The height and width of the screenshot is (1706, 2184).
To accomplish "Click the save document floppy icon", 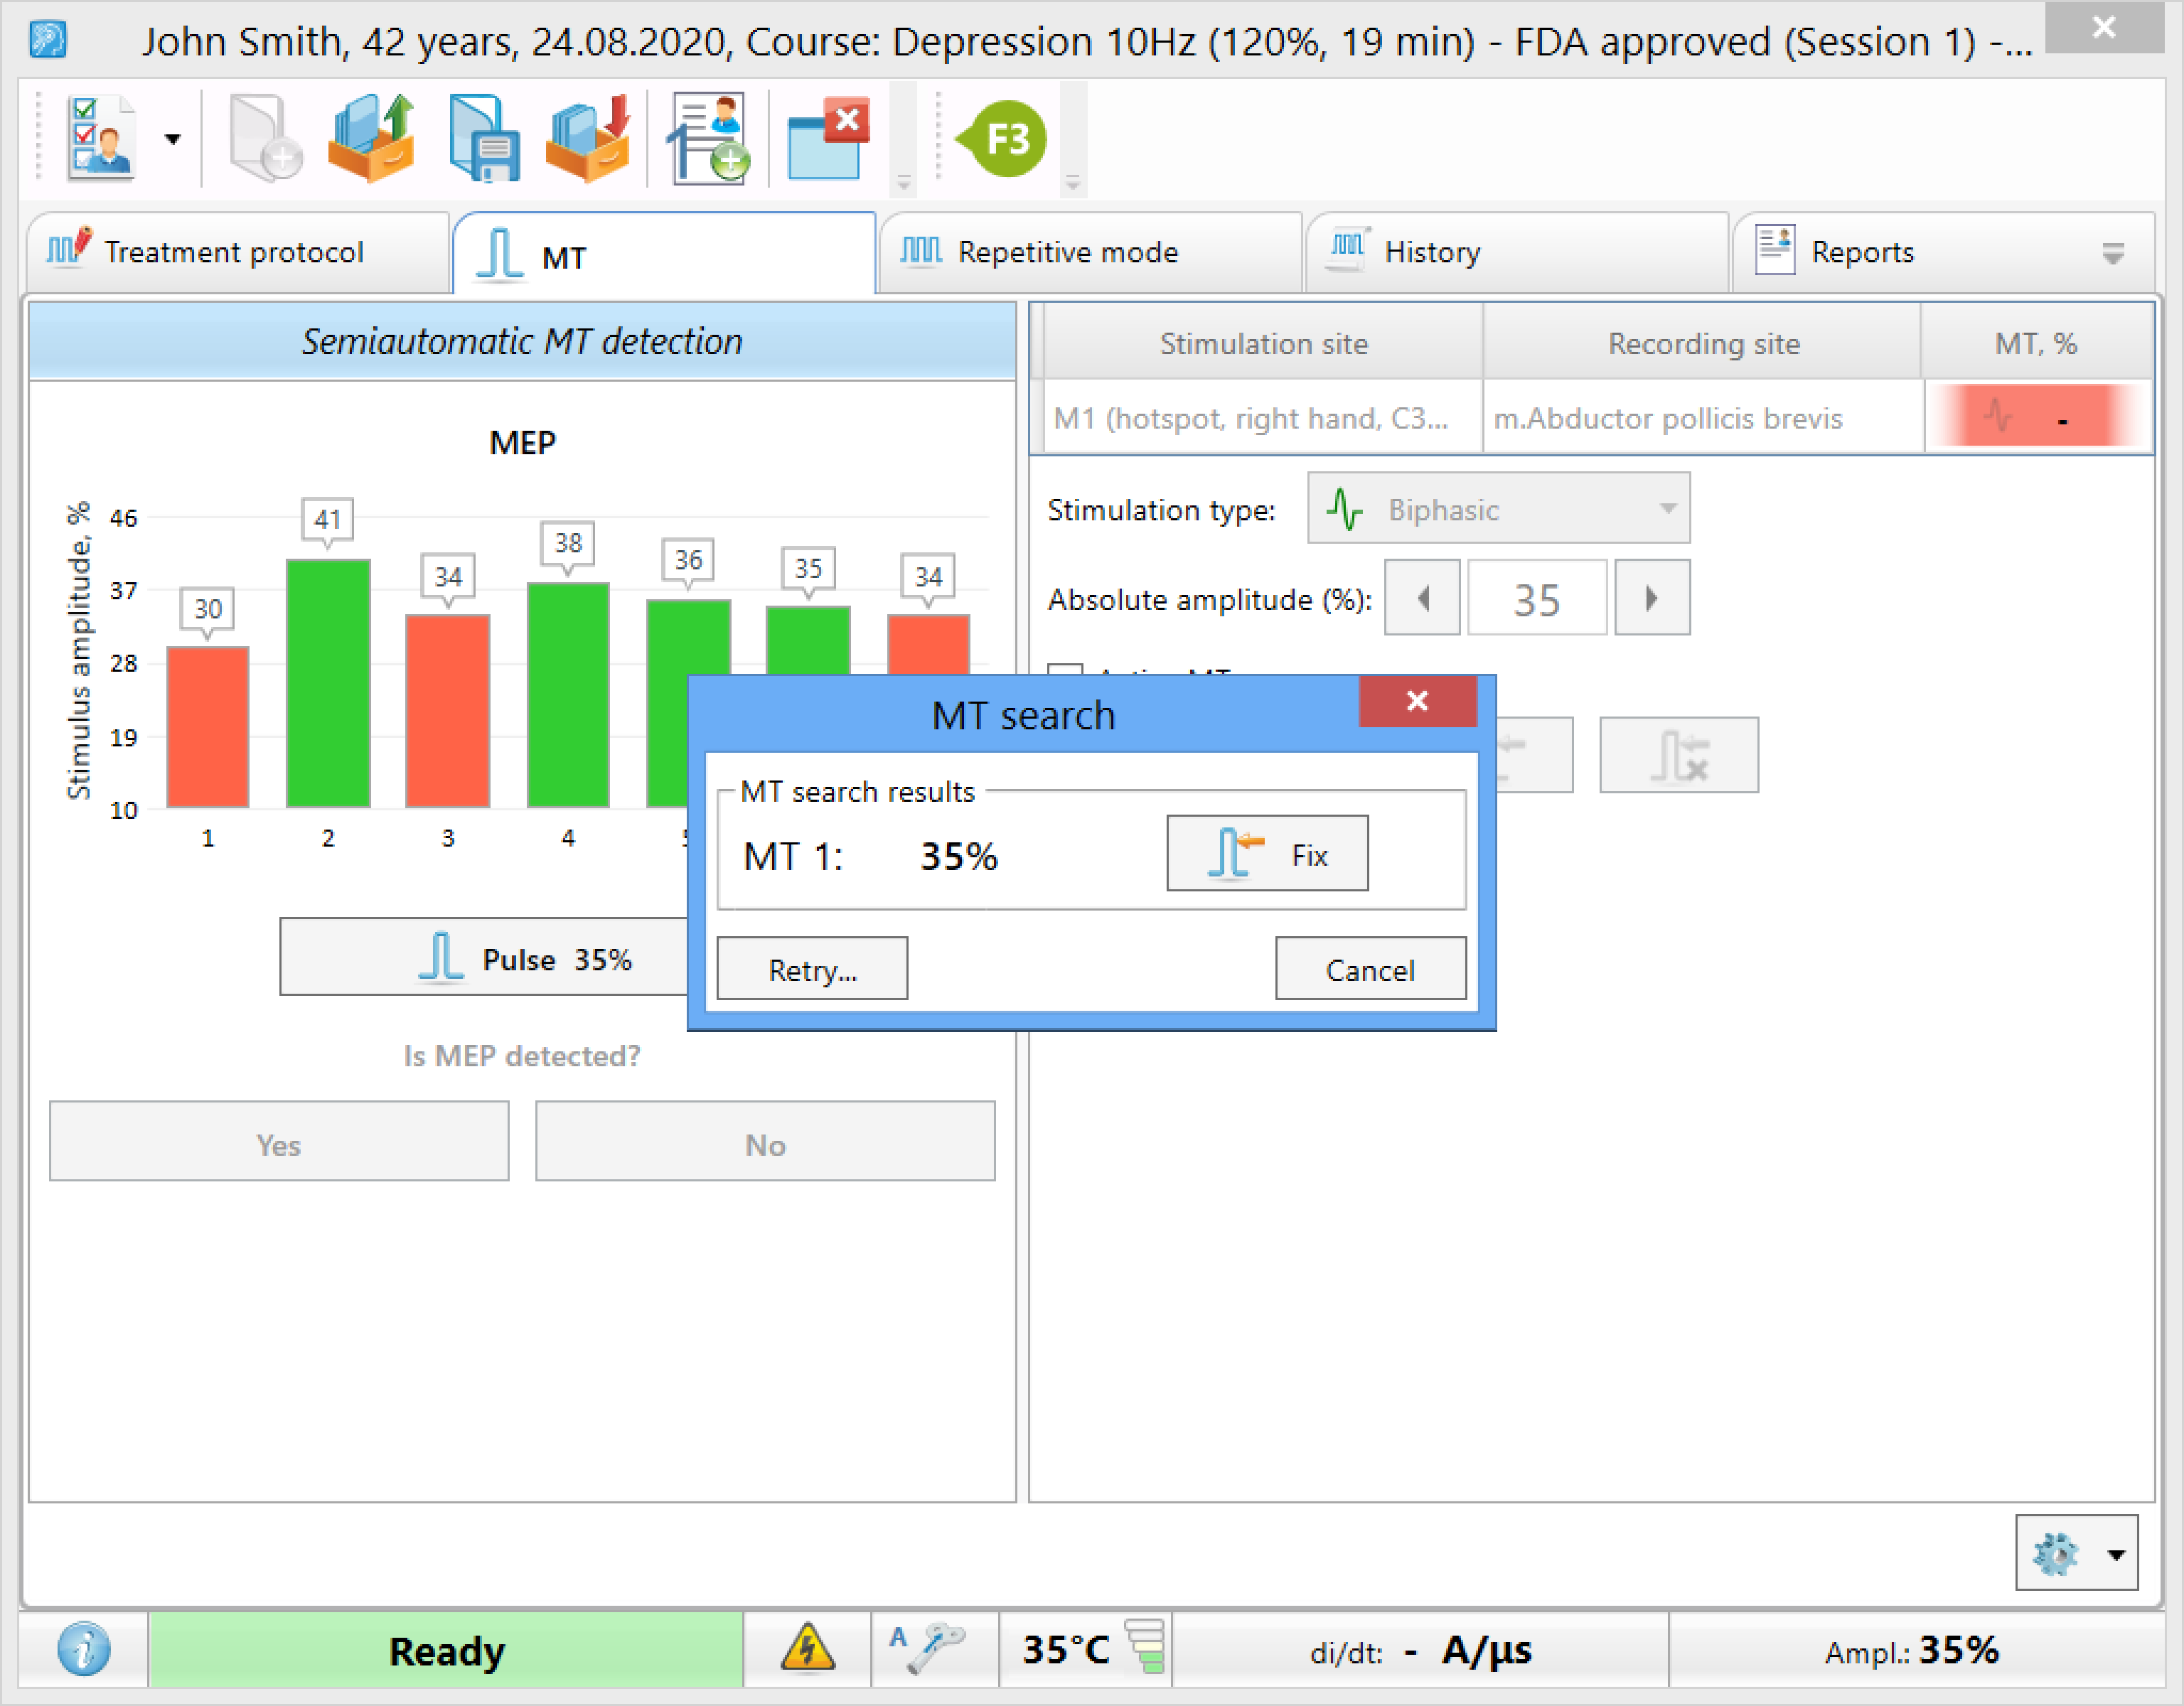I will coord(484,138).
